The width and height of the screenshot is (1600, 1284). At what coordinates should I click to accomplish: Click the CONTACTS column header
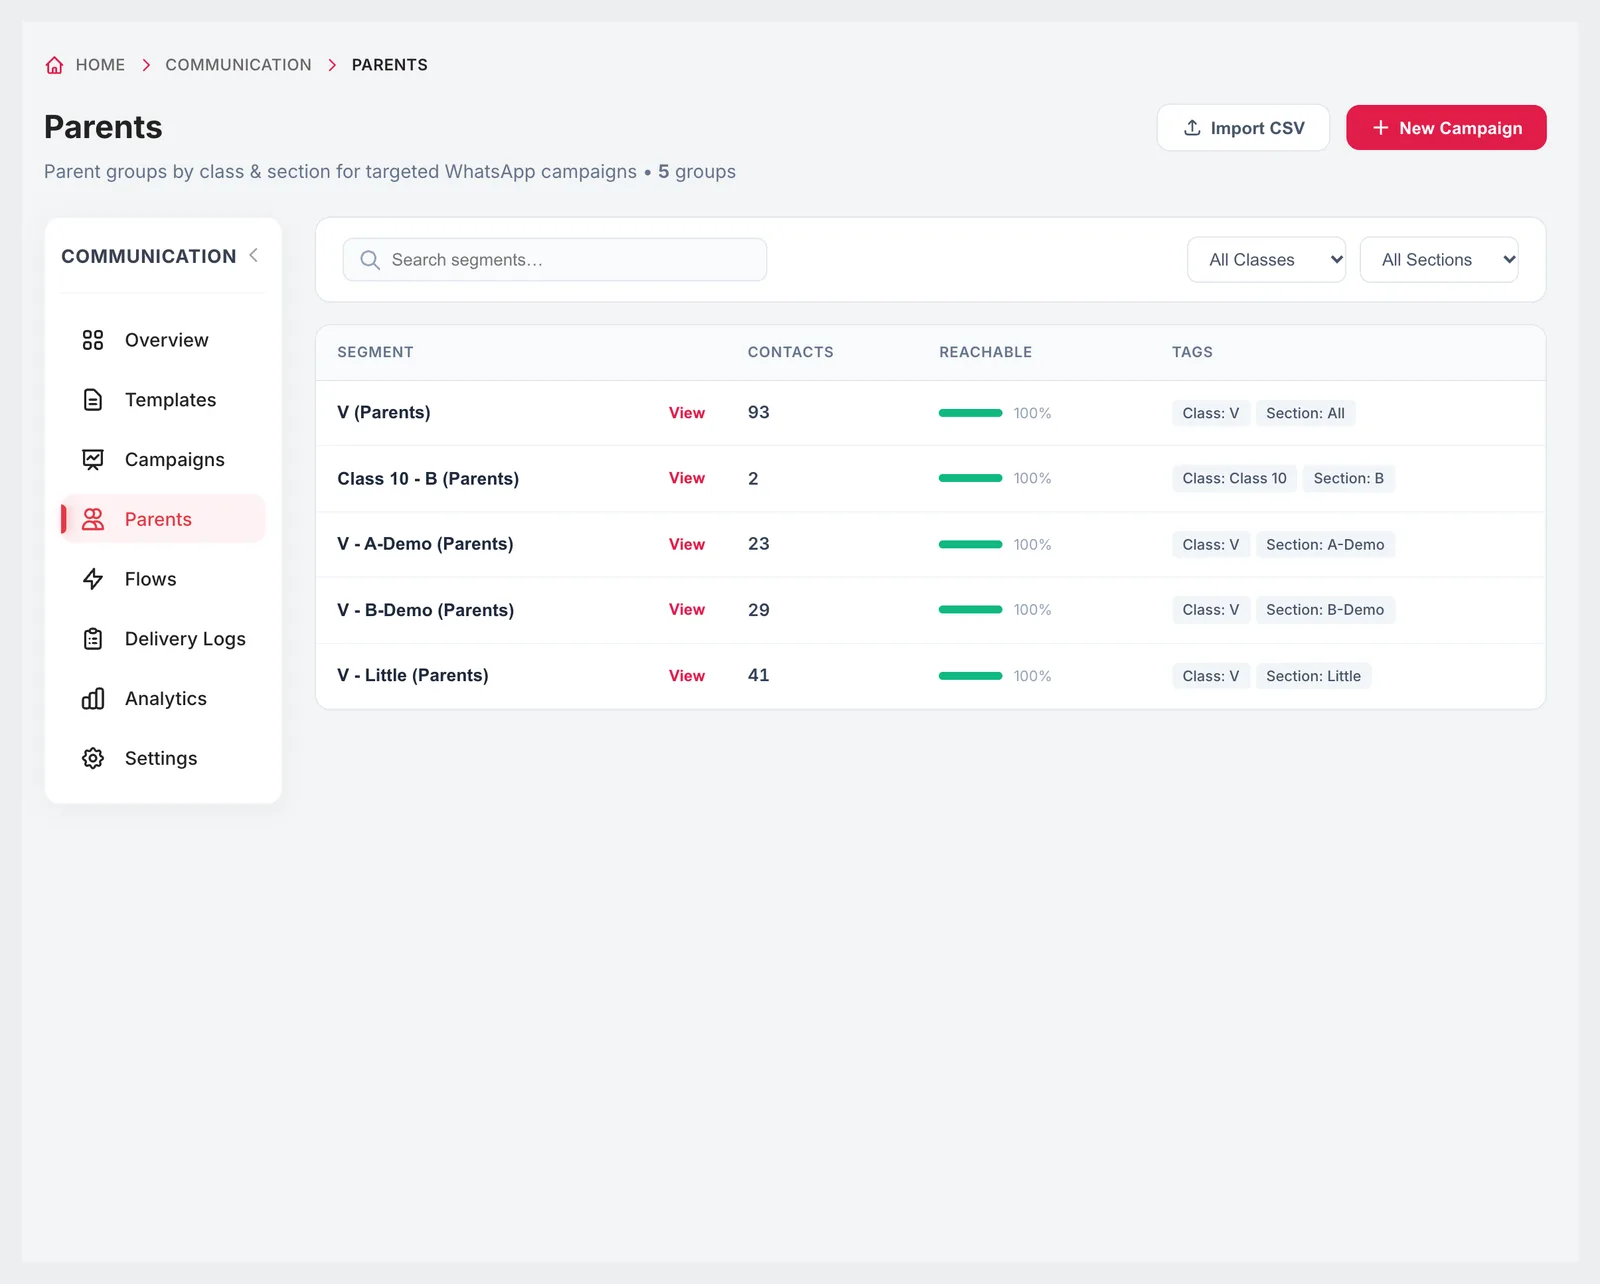click(790, 352)
